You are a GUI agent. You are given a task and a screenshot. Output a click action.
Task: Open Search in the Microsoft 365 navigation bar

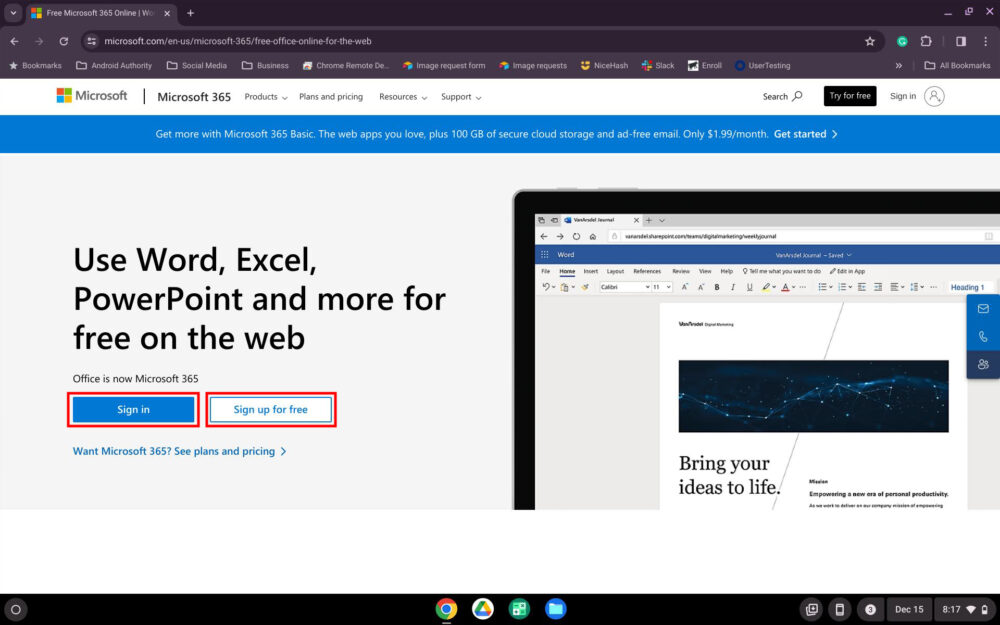tap(781, 96)
